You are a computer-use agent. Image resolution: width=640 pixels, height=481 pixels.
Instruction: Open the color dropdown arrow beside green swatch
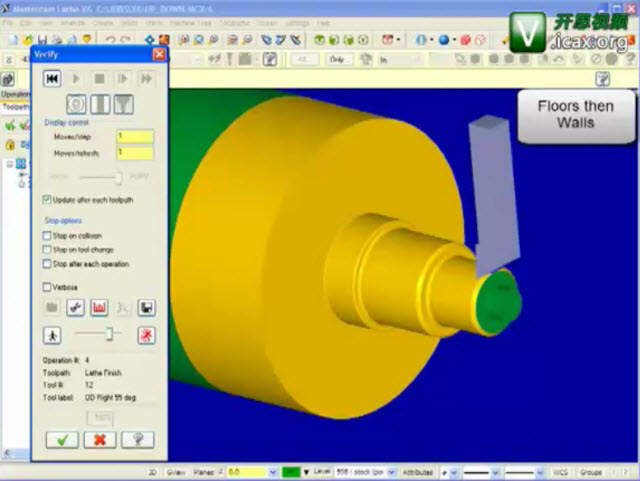tap(306, 472)
